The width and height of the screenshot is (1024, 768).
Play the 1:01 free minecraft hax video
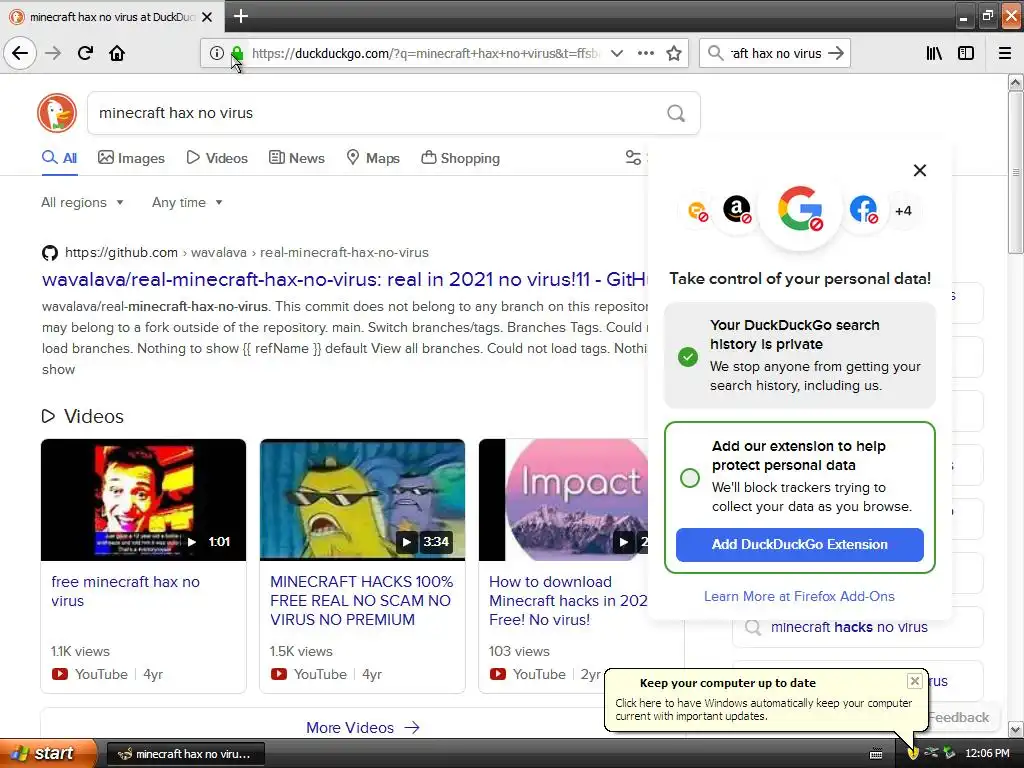pyautogui.click(x=143, y=500)
